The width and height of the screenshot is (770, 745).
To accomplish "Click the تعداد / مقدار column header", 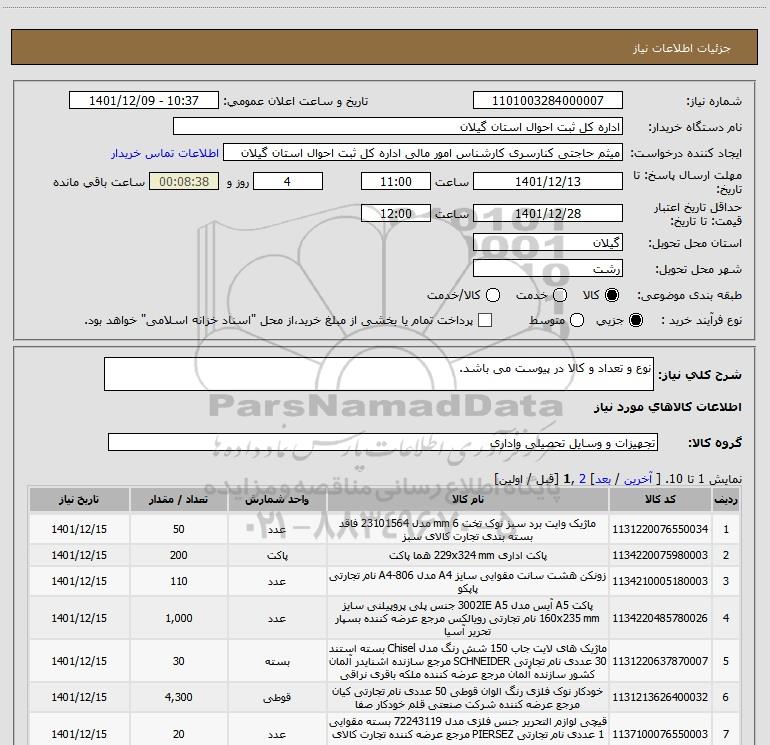I will [178, 499].
